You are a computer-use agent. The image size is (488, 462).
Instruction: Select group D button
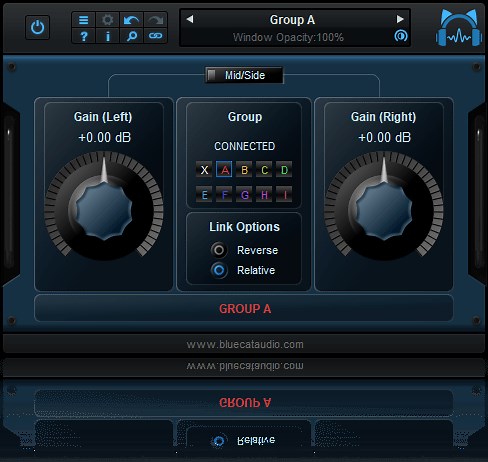pos(284,170)
